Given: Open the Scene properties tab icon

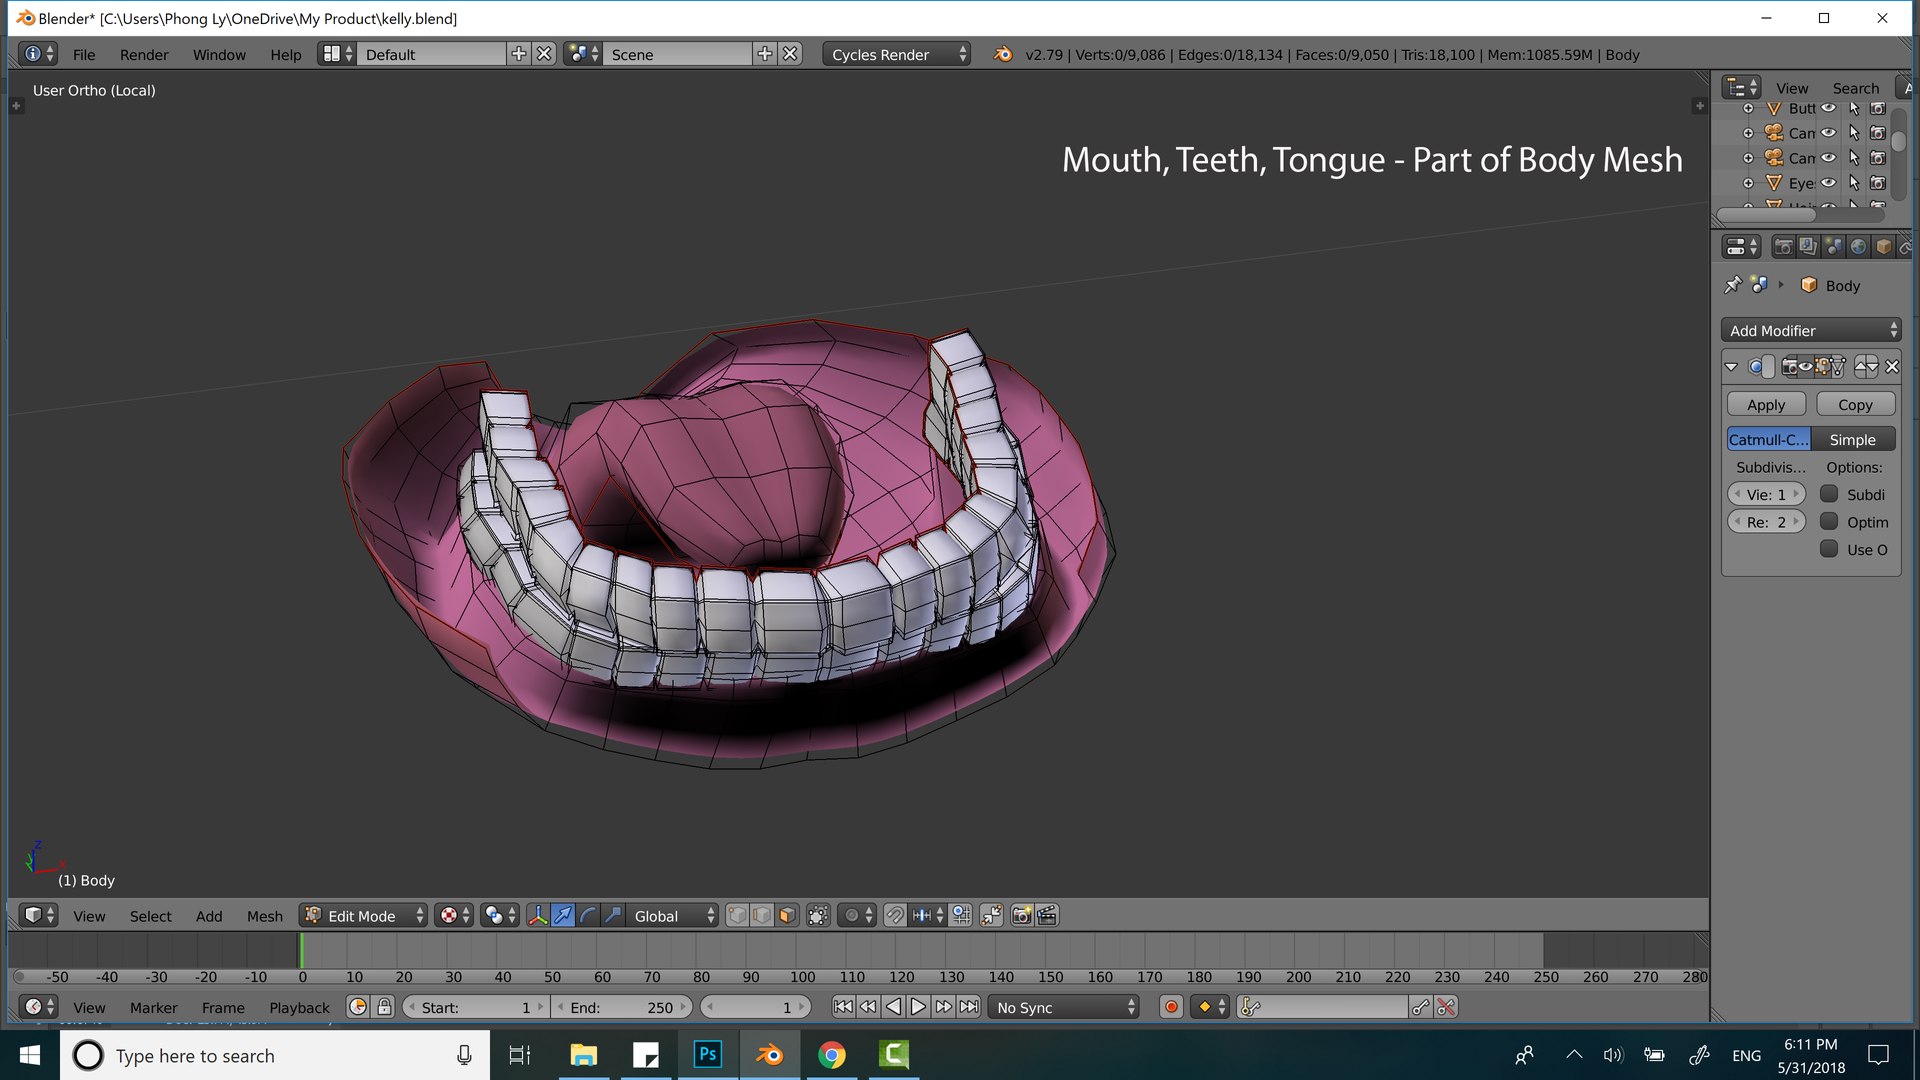Looking at the screenshot, I should coord(1833,247).
